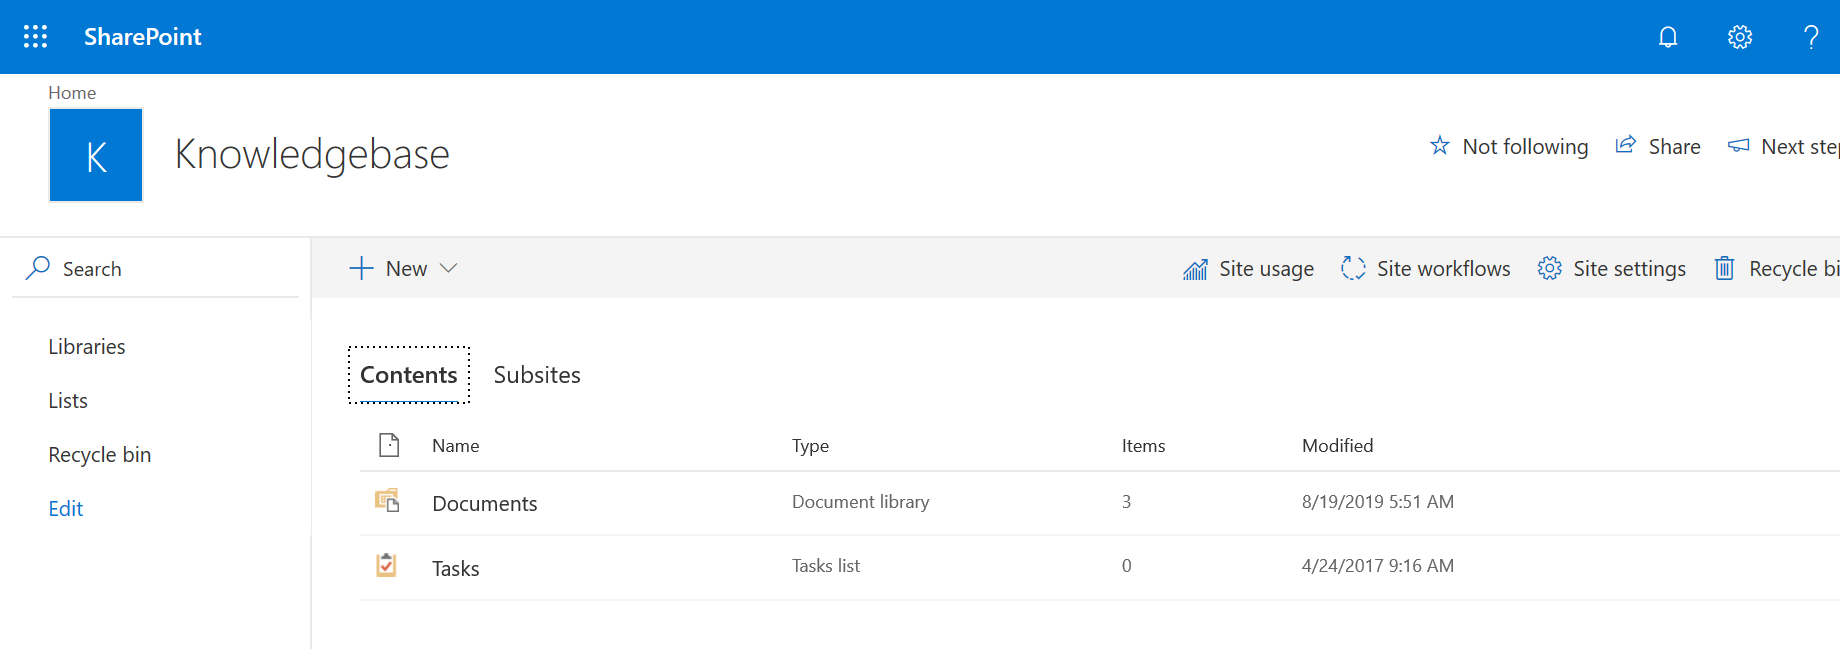Click the Site settings label
Image resolution: width=1840 pixels, height=649 pixels.
pos(1629,269)
